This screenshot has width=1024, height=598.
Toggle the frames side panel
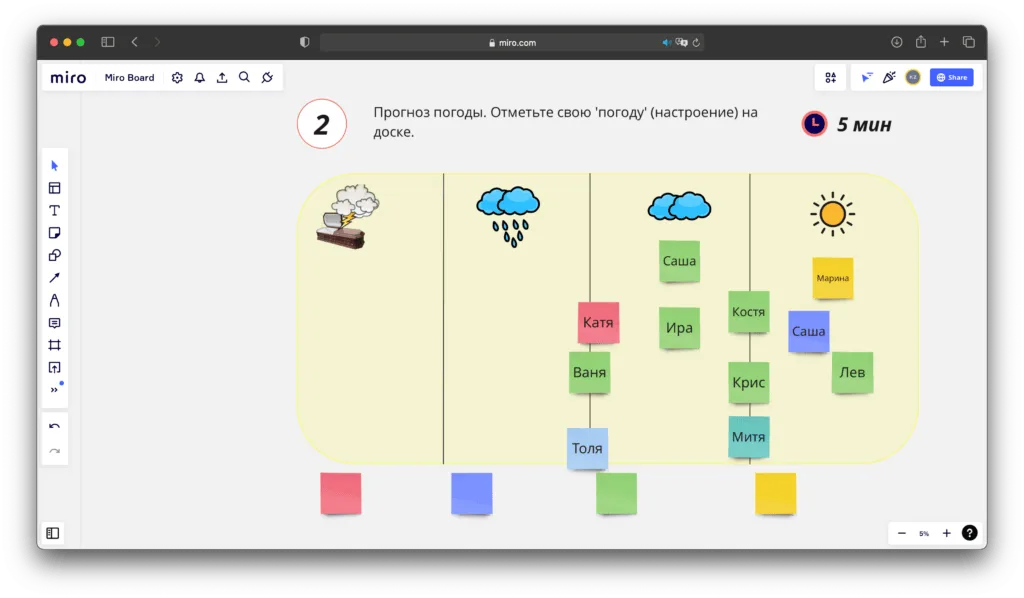tap(53, 534)
